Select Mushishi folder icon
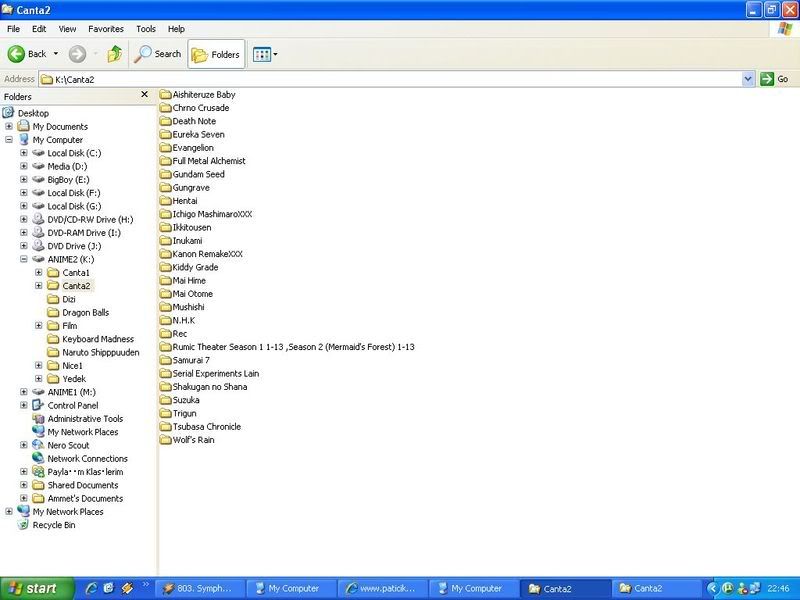This screenshot has width=800, height=600. (x=165, y=307)
